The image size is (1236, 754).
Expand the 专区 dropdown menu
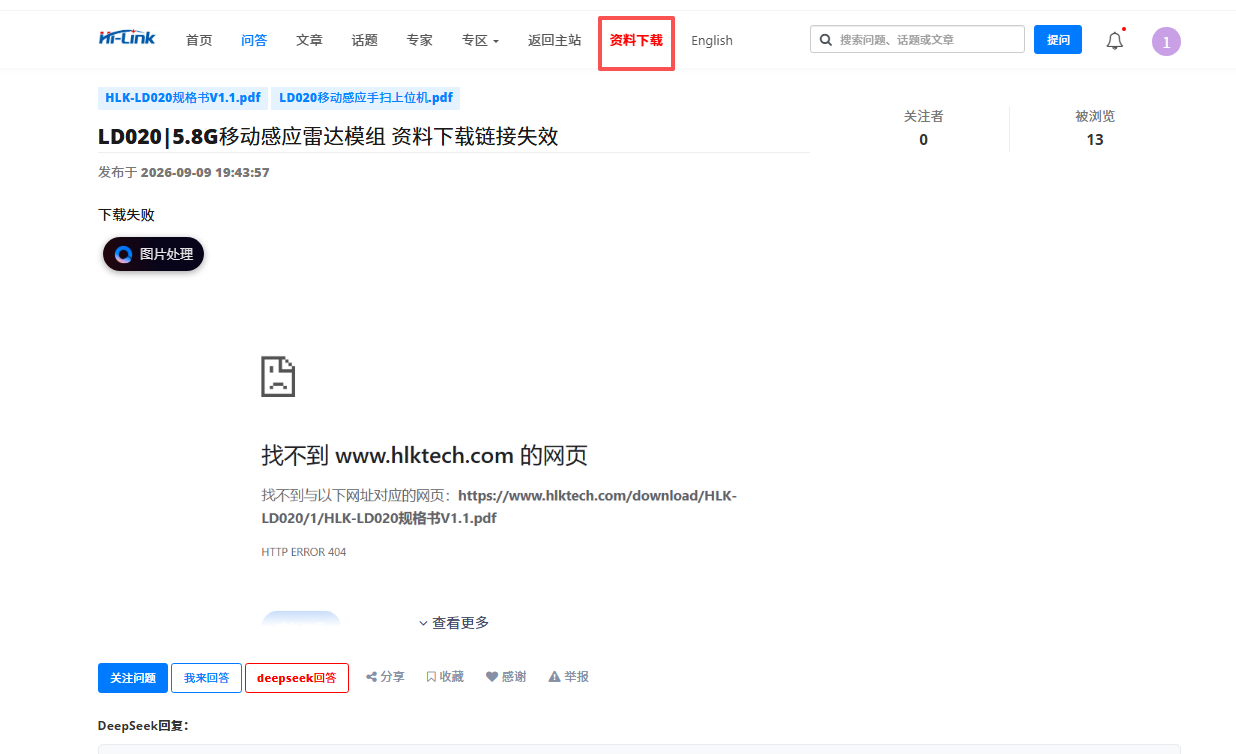tap(480, 41)
